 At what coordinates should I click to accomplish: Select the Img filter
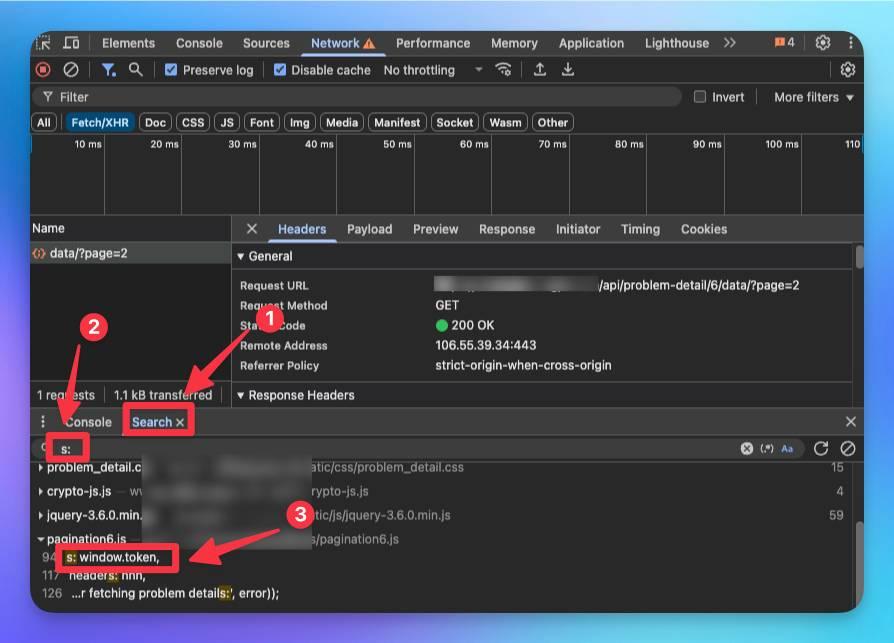point(299,123)
